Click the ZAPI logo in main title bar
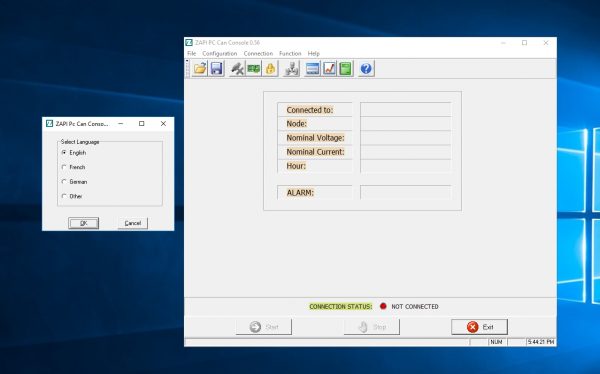This screenshot has width=600, height=374. [189, 42]
